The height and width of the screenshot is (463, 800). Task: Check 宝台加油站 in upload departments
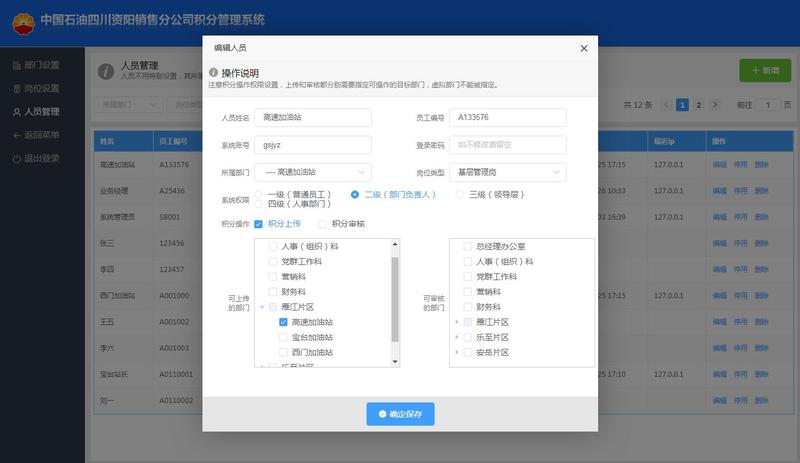tap(283, 337)
